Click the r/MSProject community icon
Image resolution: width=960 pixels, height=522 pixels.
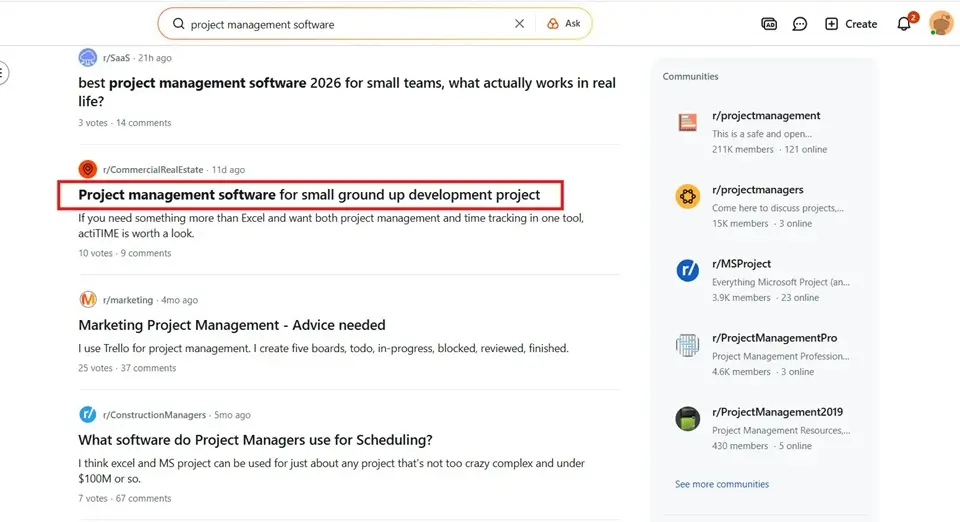click(688, 270)
